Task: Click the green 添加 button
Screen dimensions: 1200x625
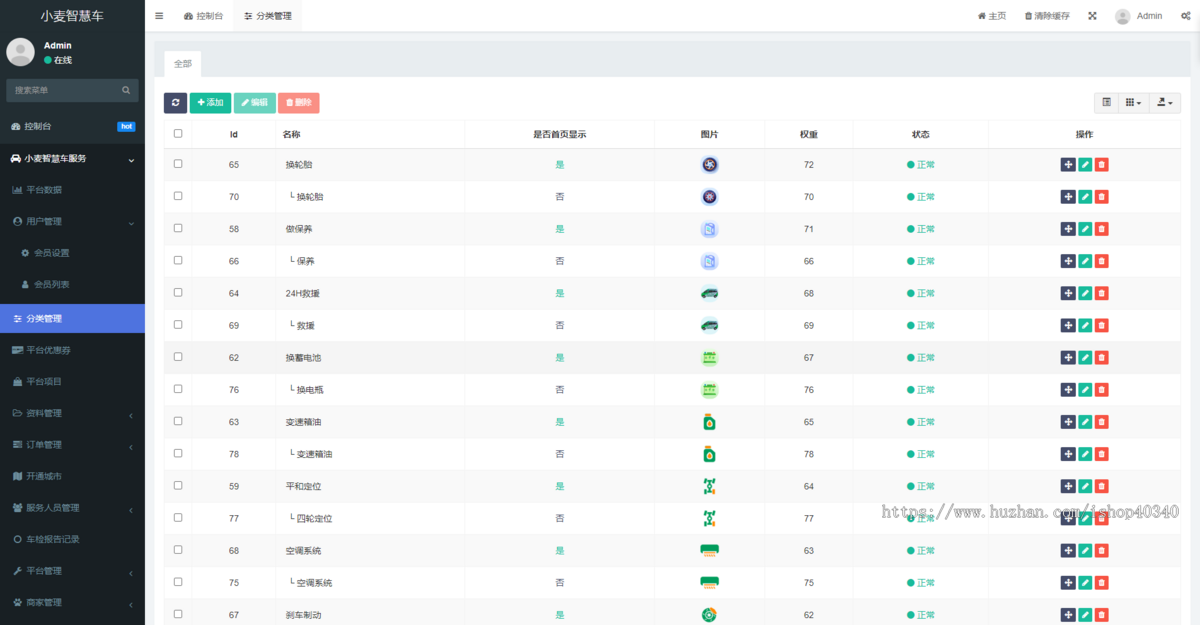Action: click(210, 103)
